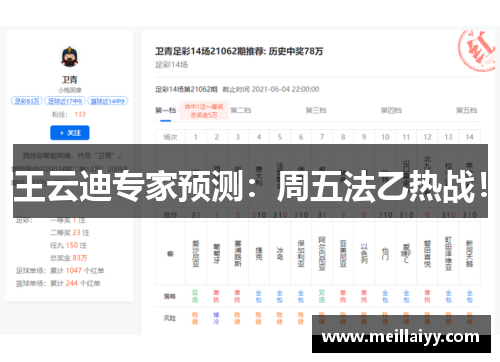Viewport: 500px width, 362px height.
Task: Select match column header 3
Action: (x=238, y=137)
